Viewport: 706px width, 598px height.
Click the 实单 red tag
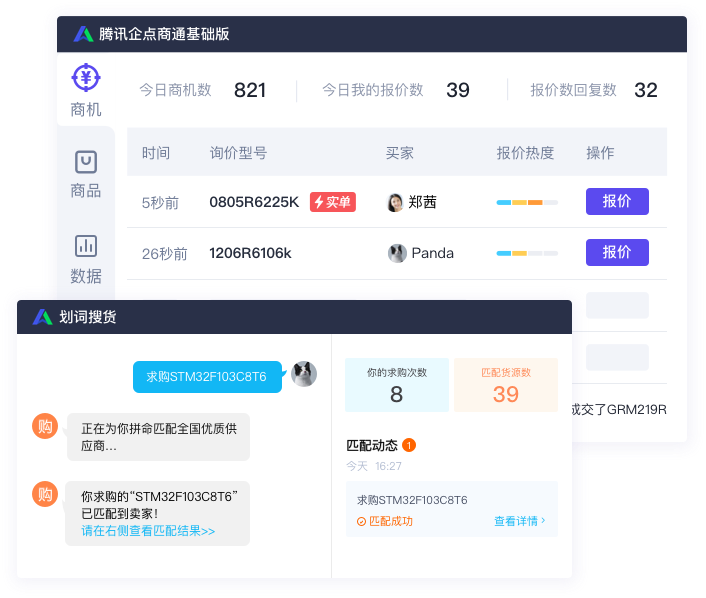333,202
